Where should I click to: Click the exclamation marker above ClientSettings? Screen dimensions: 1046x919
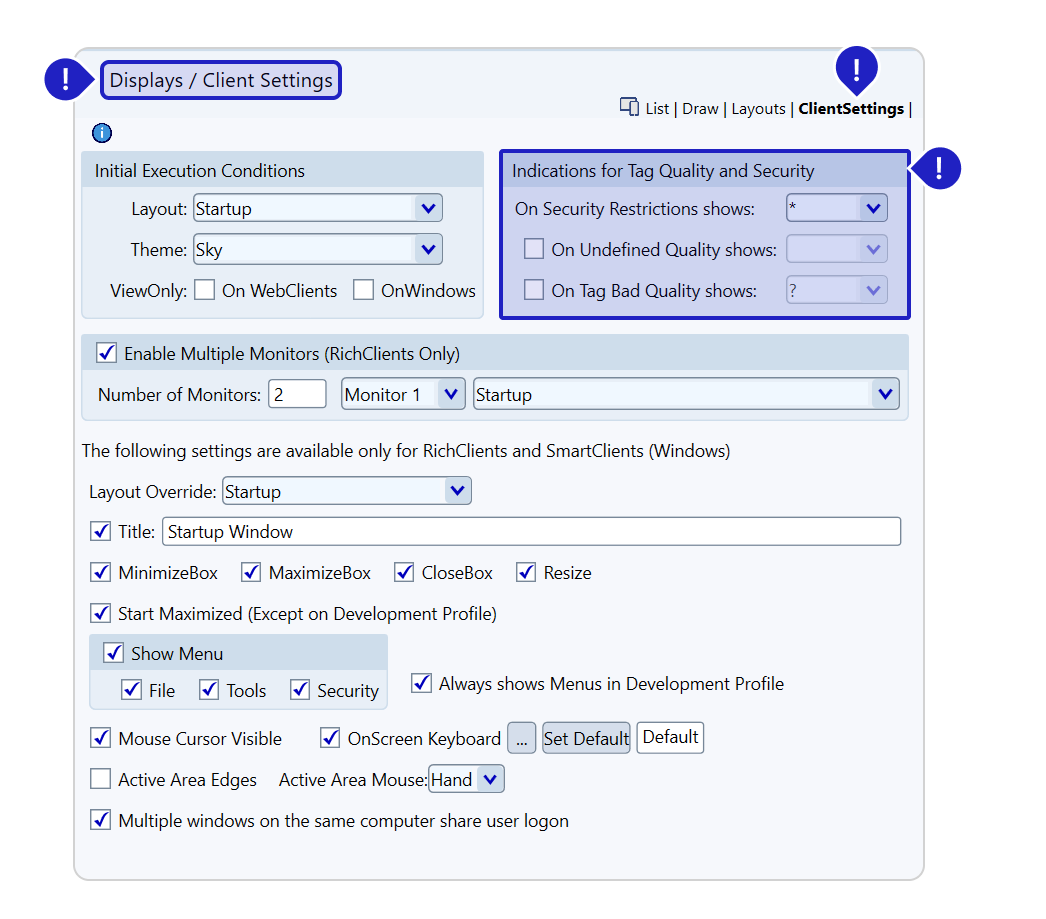pos(855,68)
